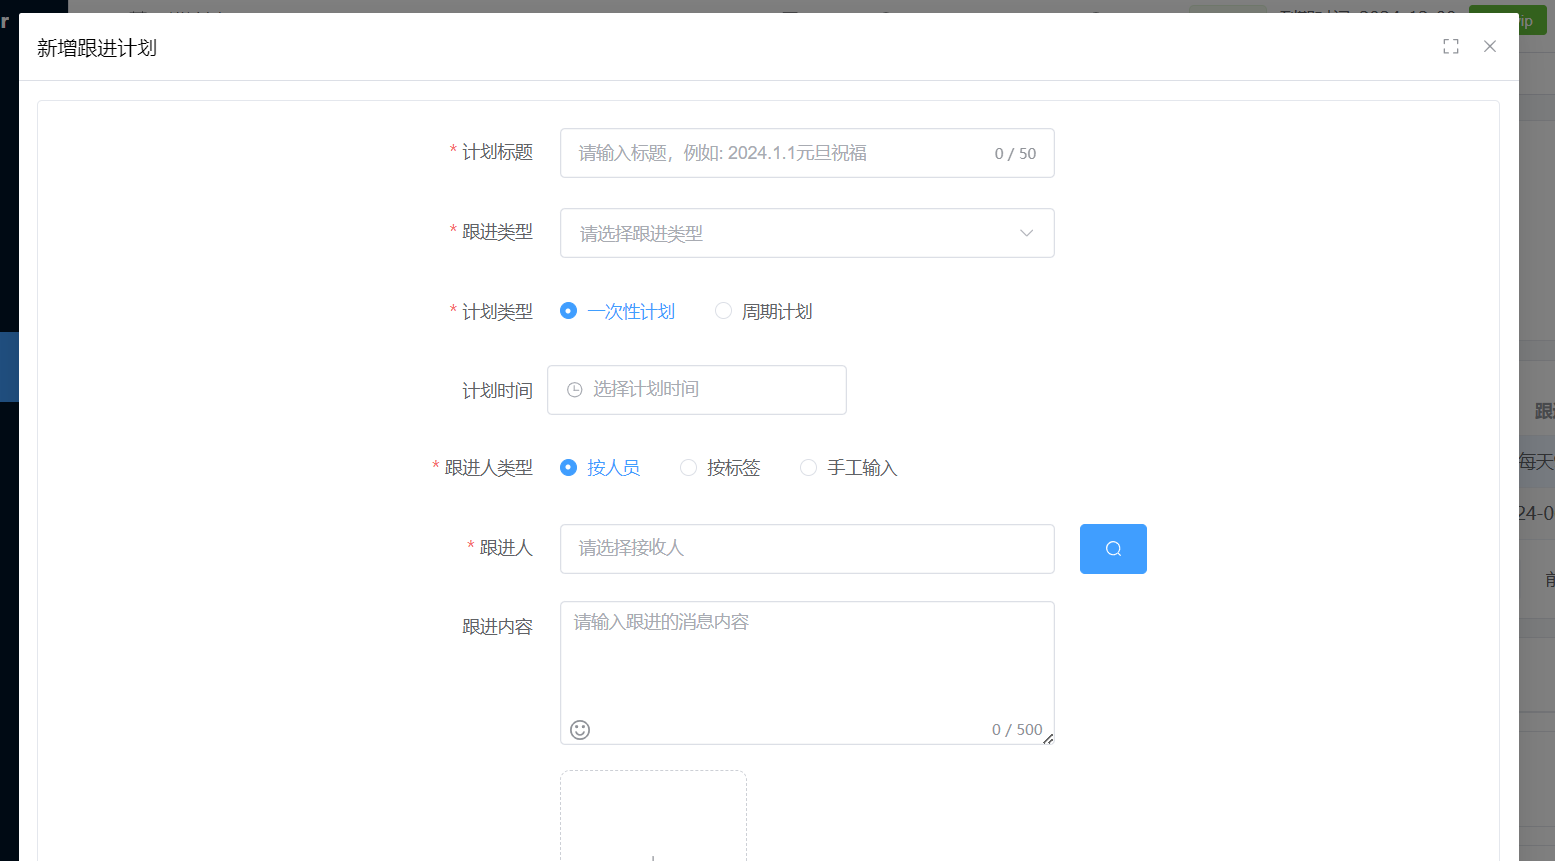Click the 一次性计划 radio button
This screenshot has width=1555, height=861.
click(x=568, y=311)
